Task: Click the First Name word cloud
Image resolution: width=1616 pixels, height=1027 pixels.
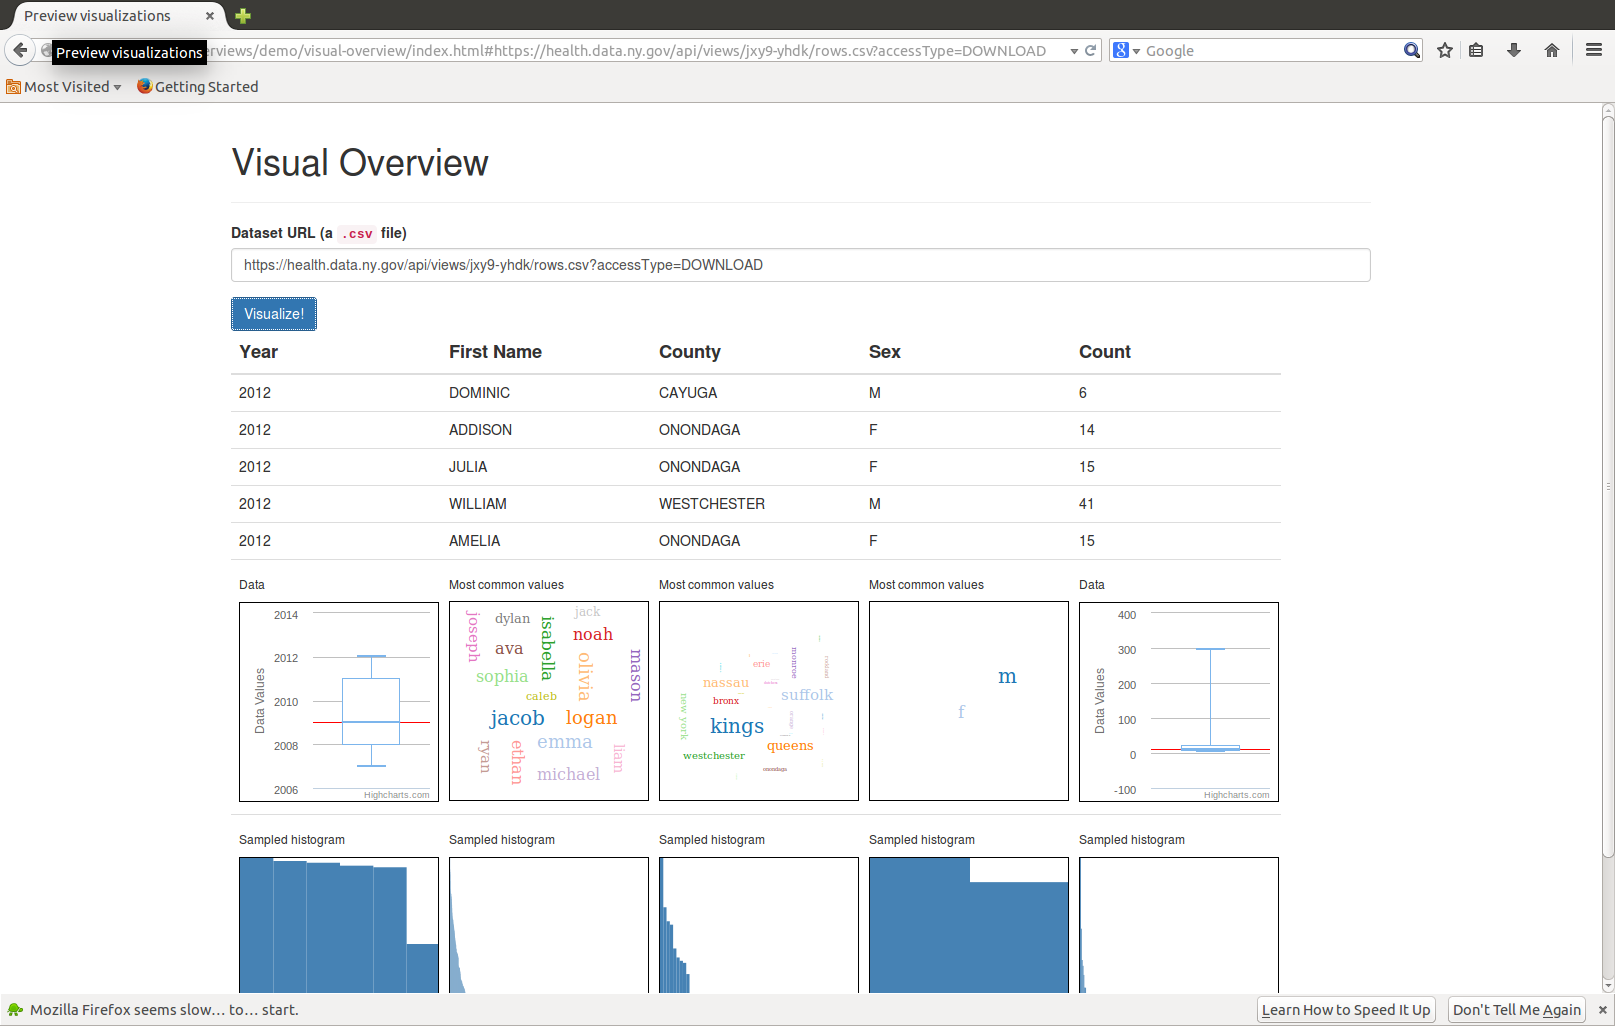Action: [549, 701]
